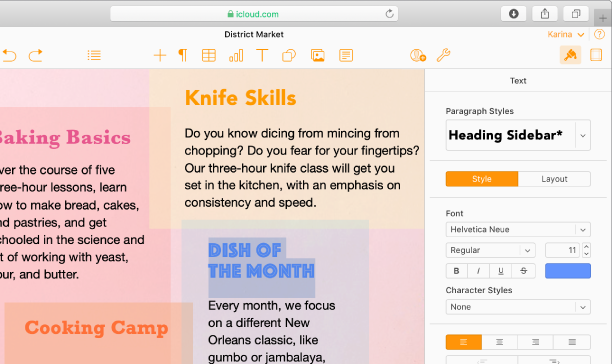Click the blue text color swatch
612x364 pixels.
tap(568, 271)
